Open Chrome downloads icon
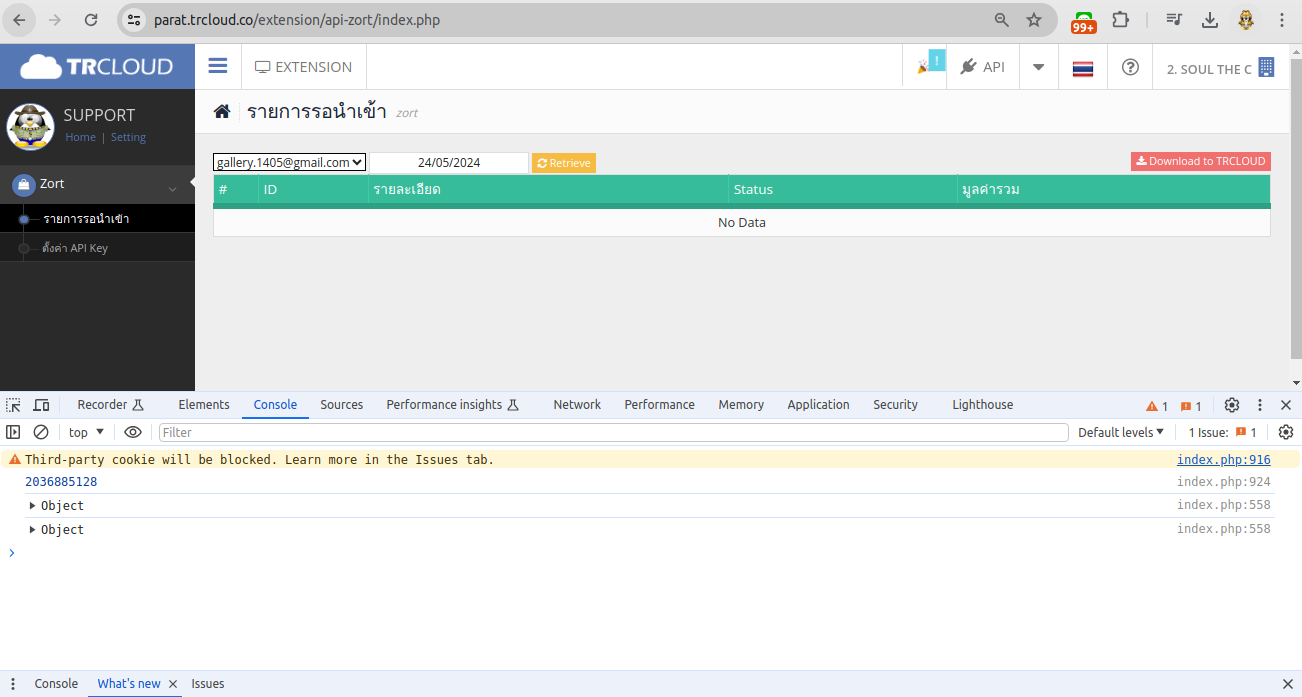The height and width of the screenshot is (697, 1302). point(1210,20)
